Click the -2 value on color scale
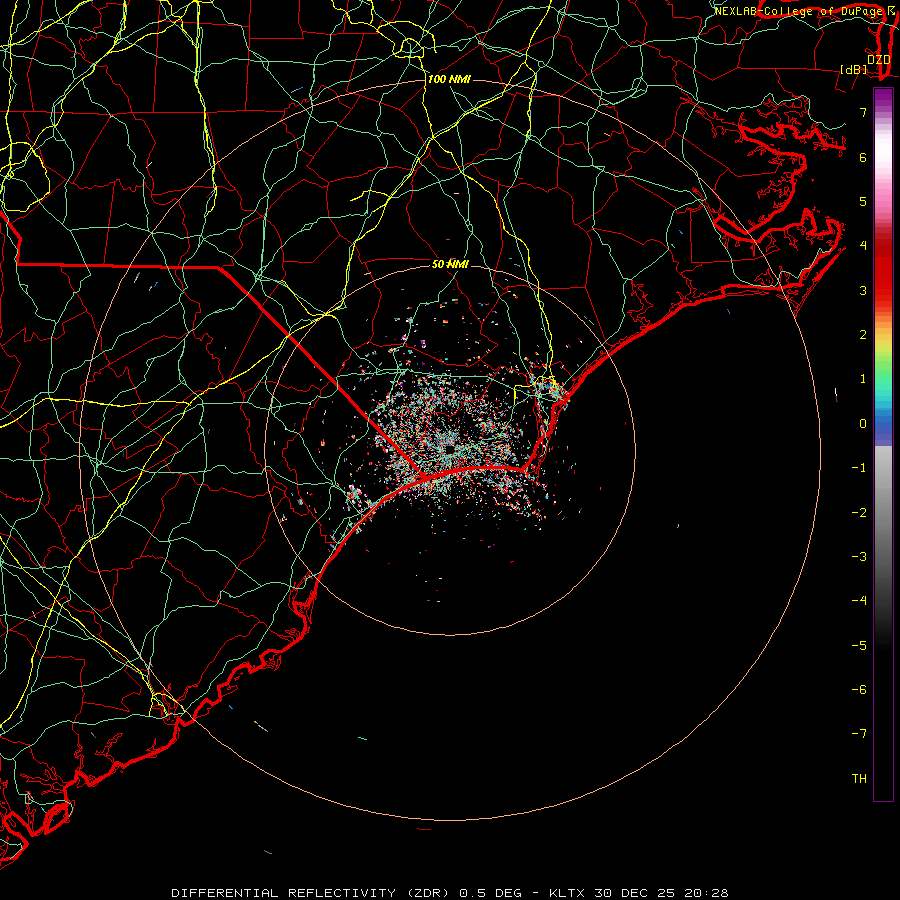 (859, 513)
